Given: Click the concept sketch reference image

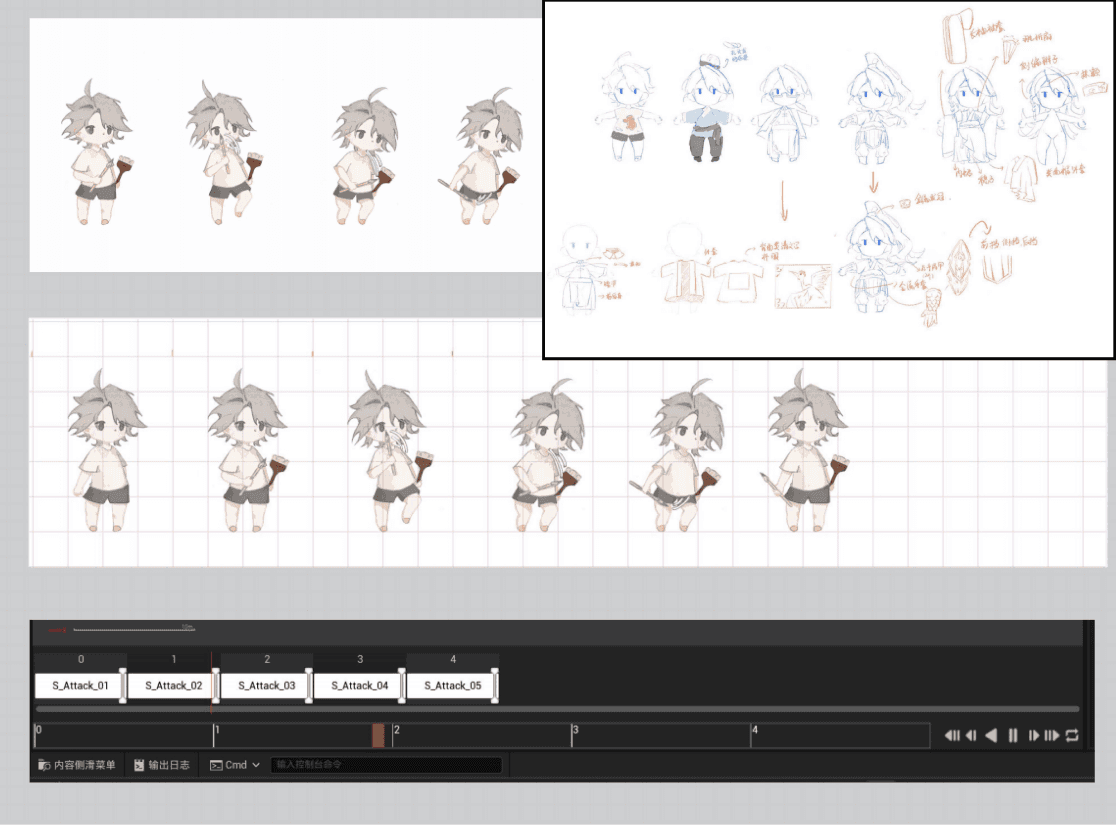Looking at the screenshot, I should click(829, 179).
